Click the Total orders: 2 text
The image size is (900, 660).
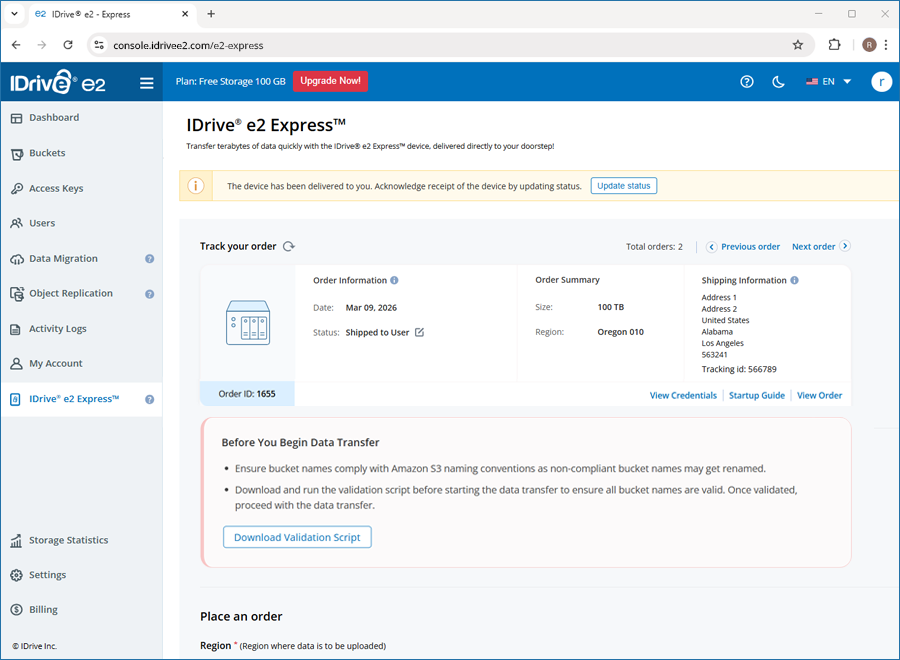654,247
